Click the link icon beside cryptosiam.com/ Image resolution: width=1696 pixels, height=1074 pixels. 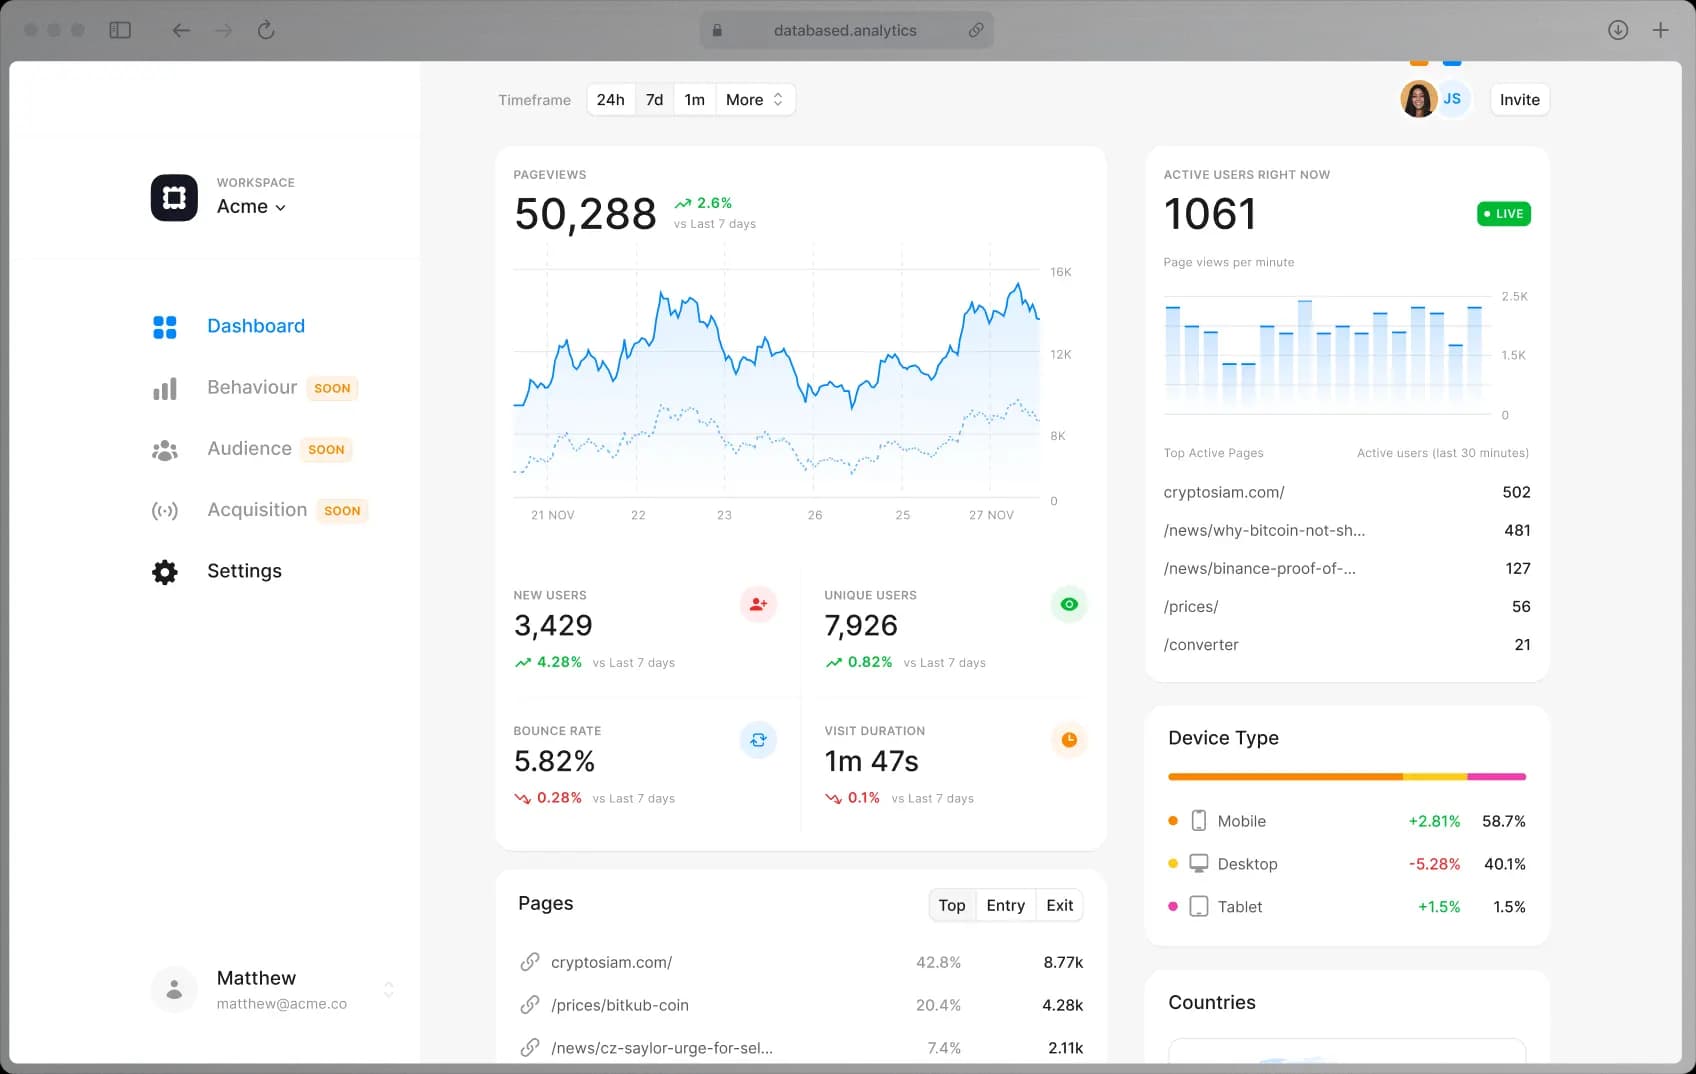[529, 961]
